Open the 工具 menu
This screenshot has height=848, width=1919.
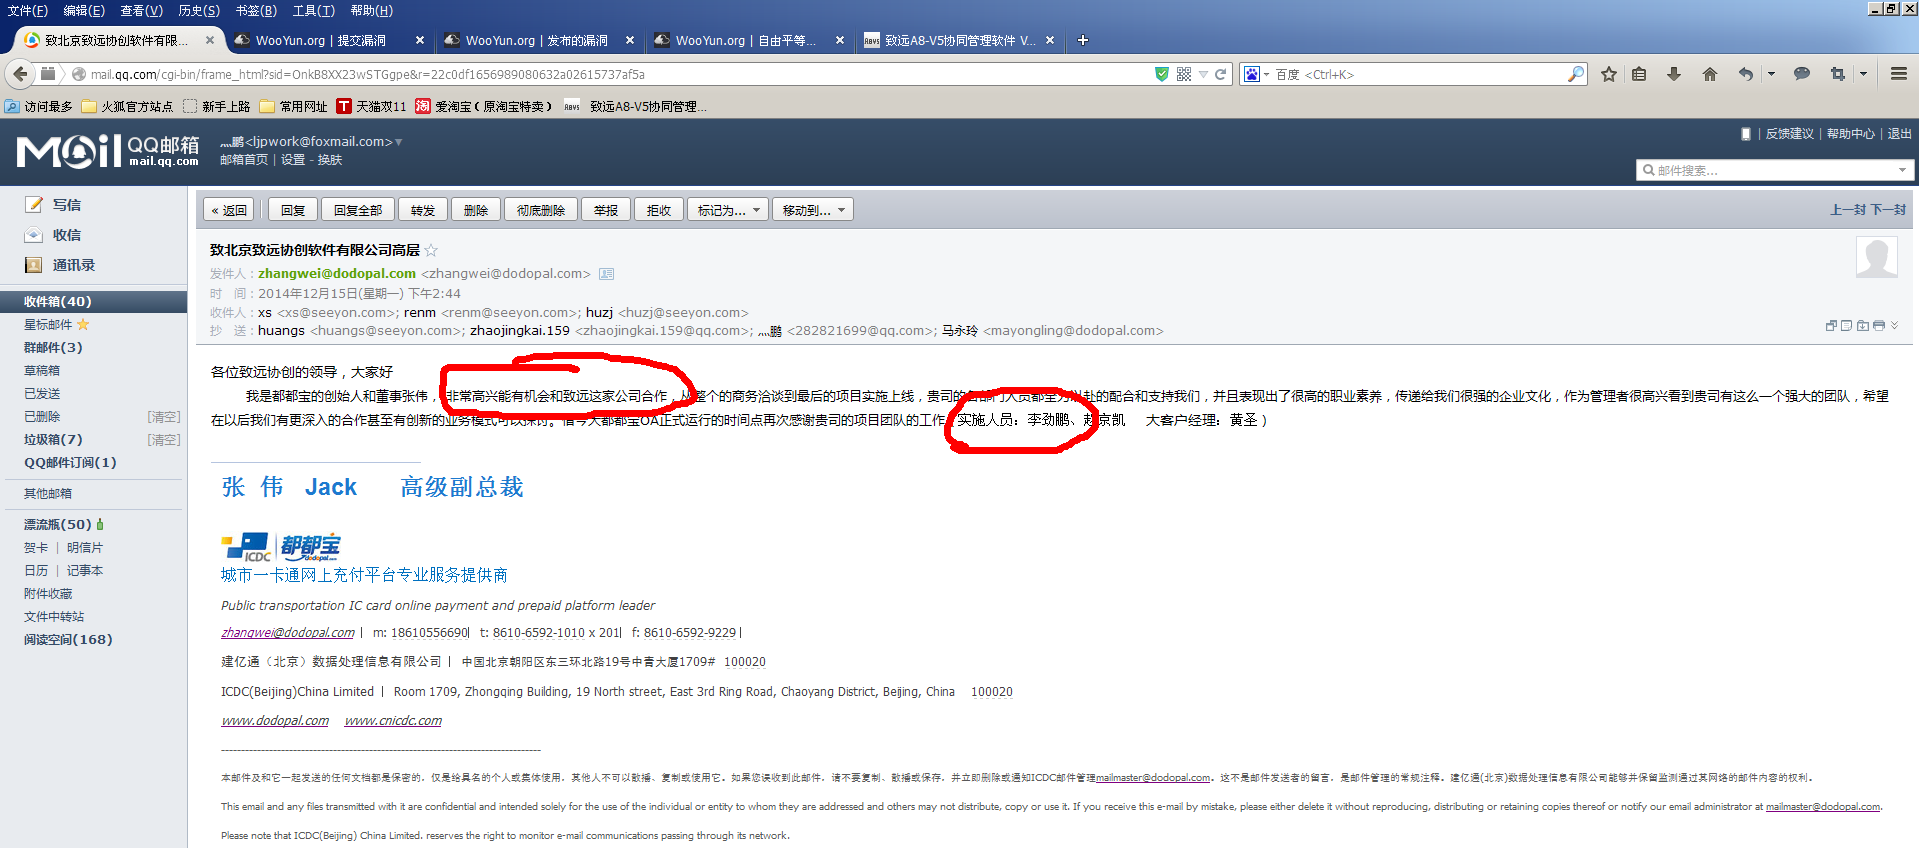pos(314,10)
